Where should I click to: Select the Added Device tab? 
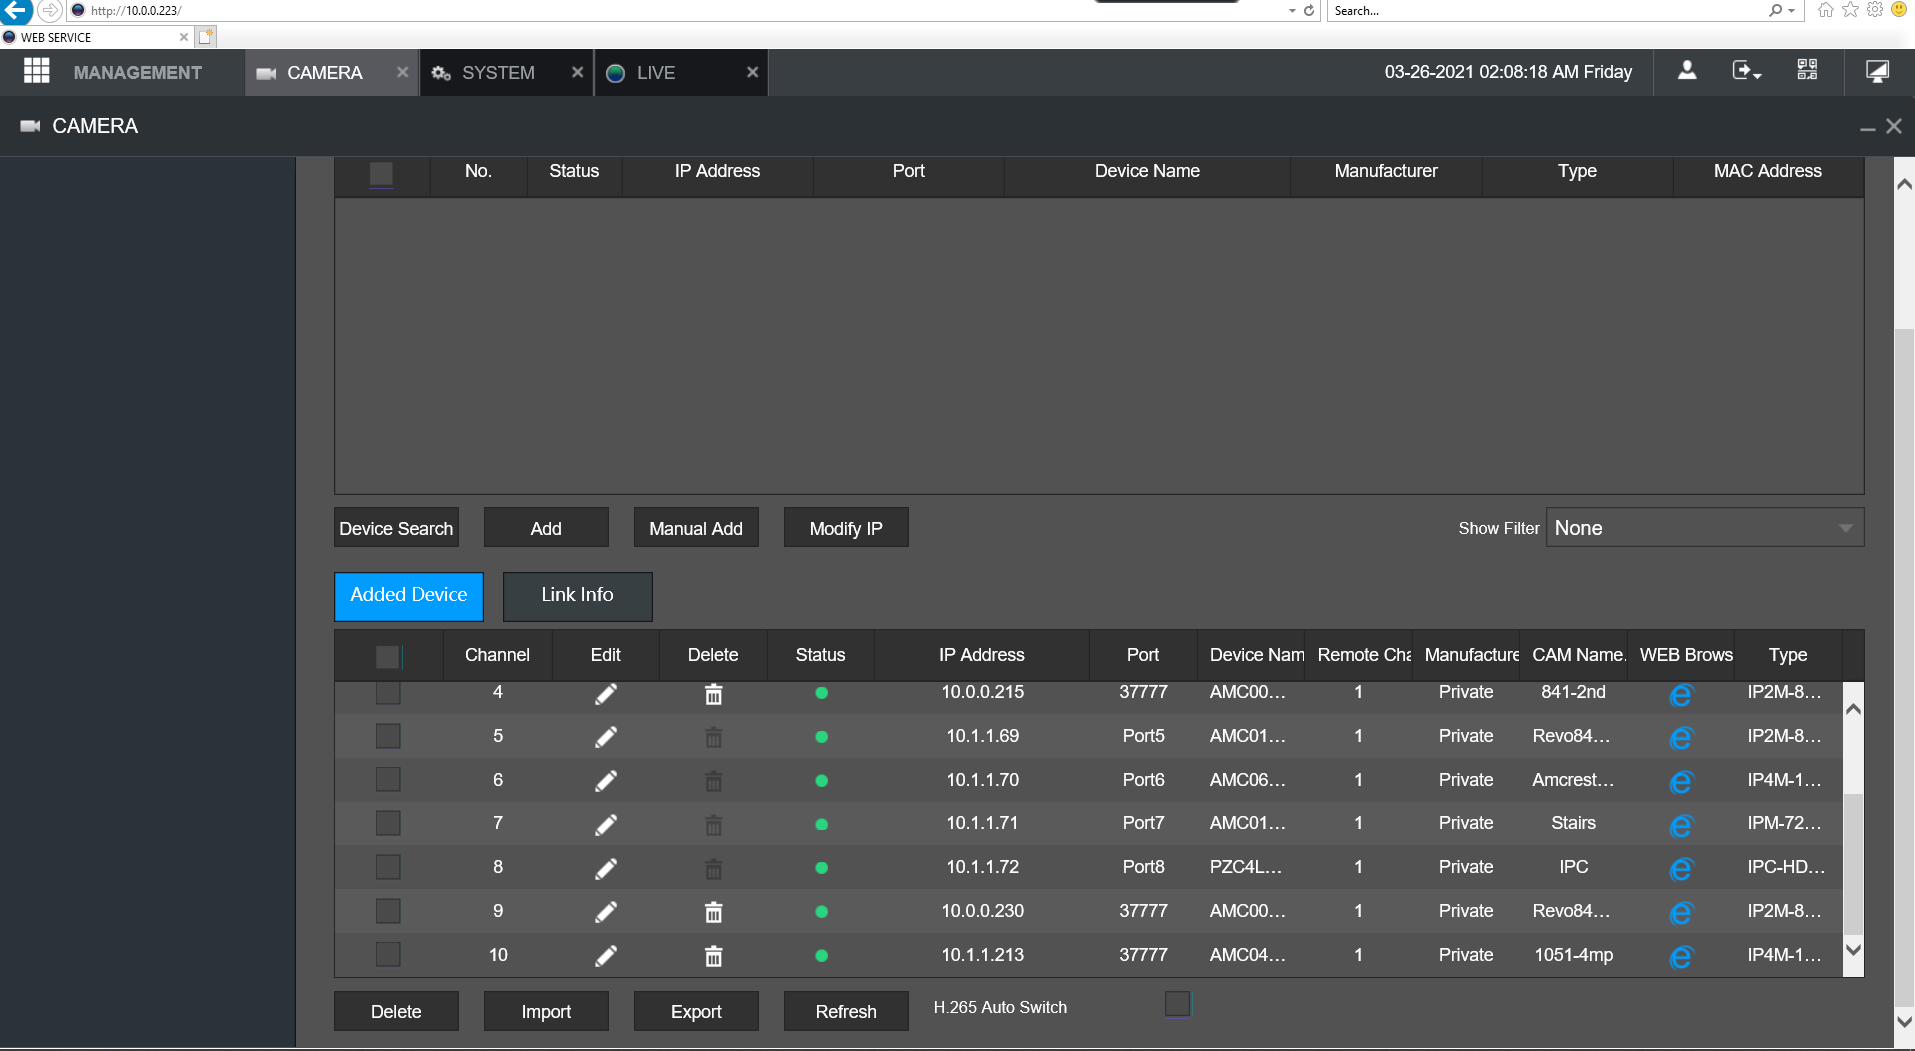tap(408, 595)
